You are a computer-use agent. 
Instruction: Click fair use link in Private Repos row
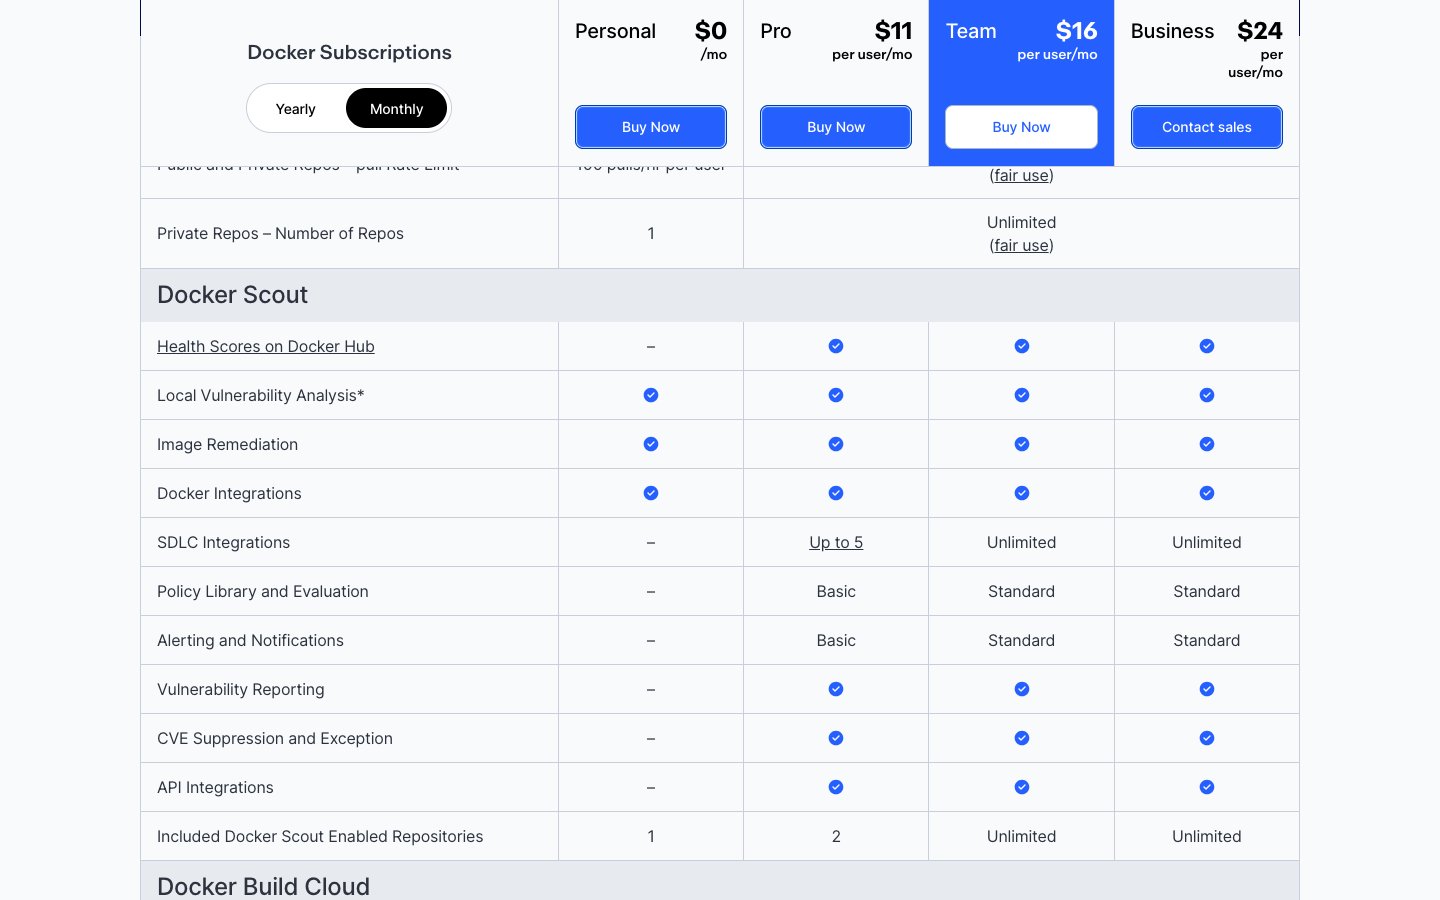[x=1021, y=245]
